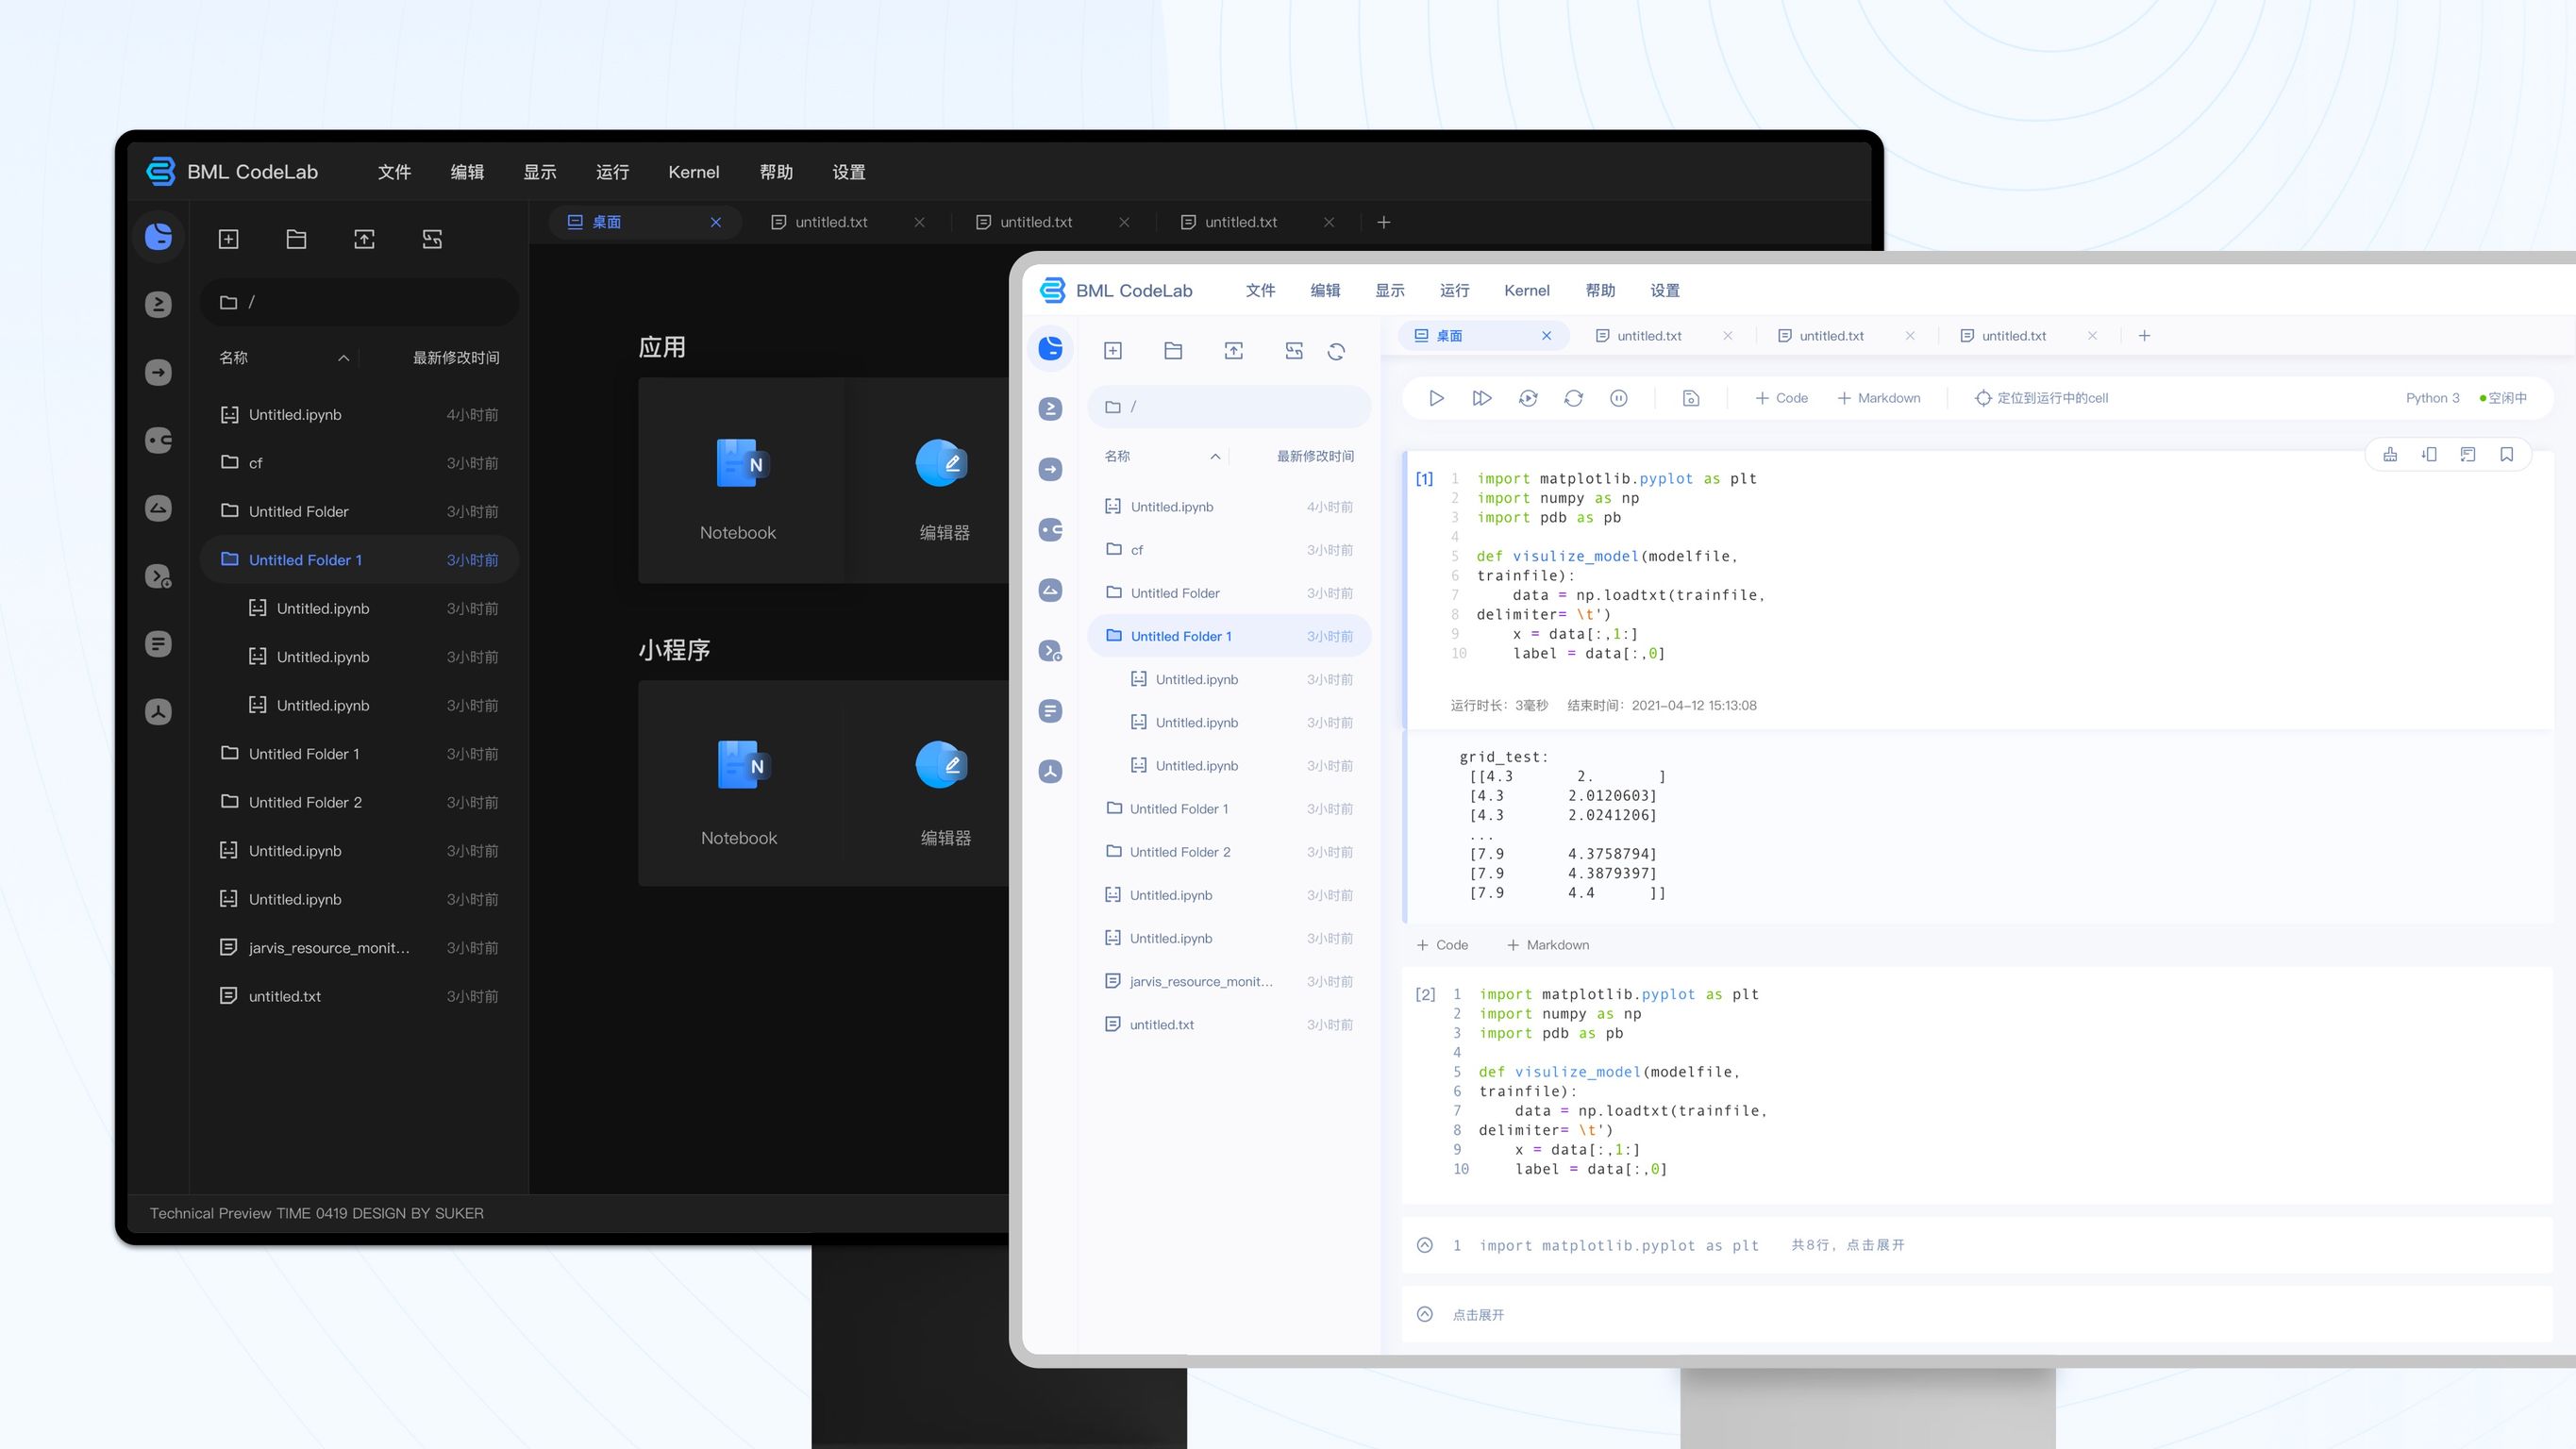Save the notebook
Viewport: 2576px width, 1449px height.
point(1690,397)
